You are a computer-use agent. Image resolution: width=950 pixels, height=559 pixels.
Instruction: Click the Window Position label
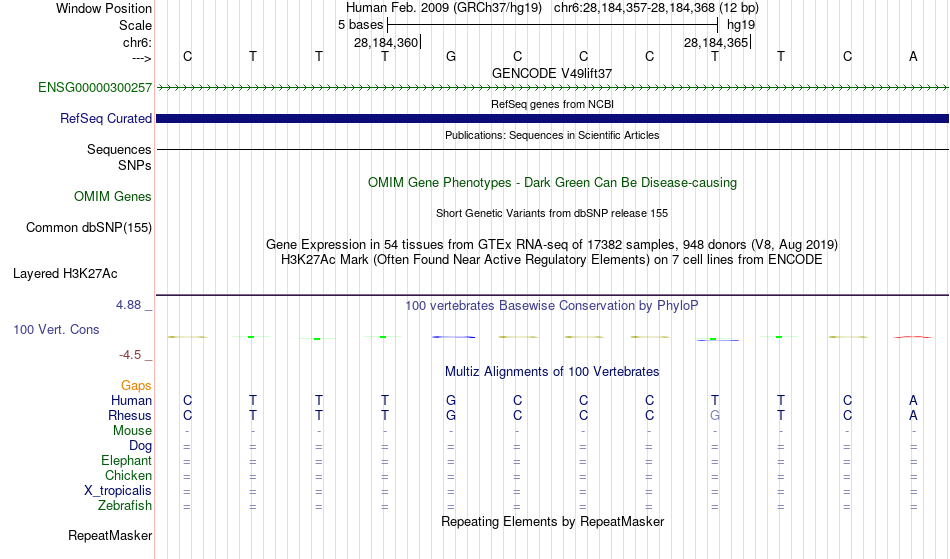coord(104,8)
